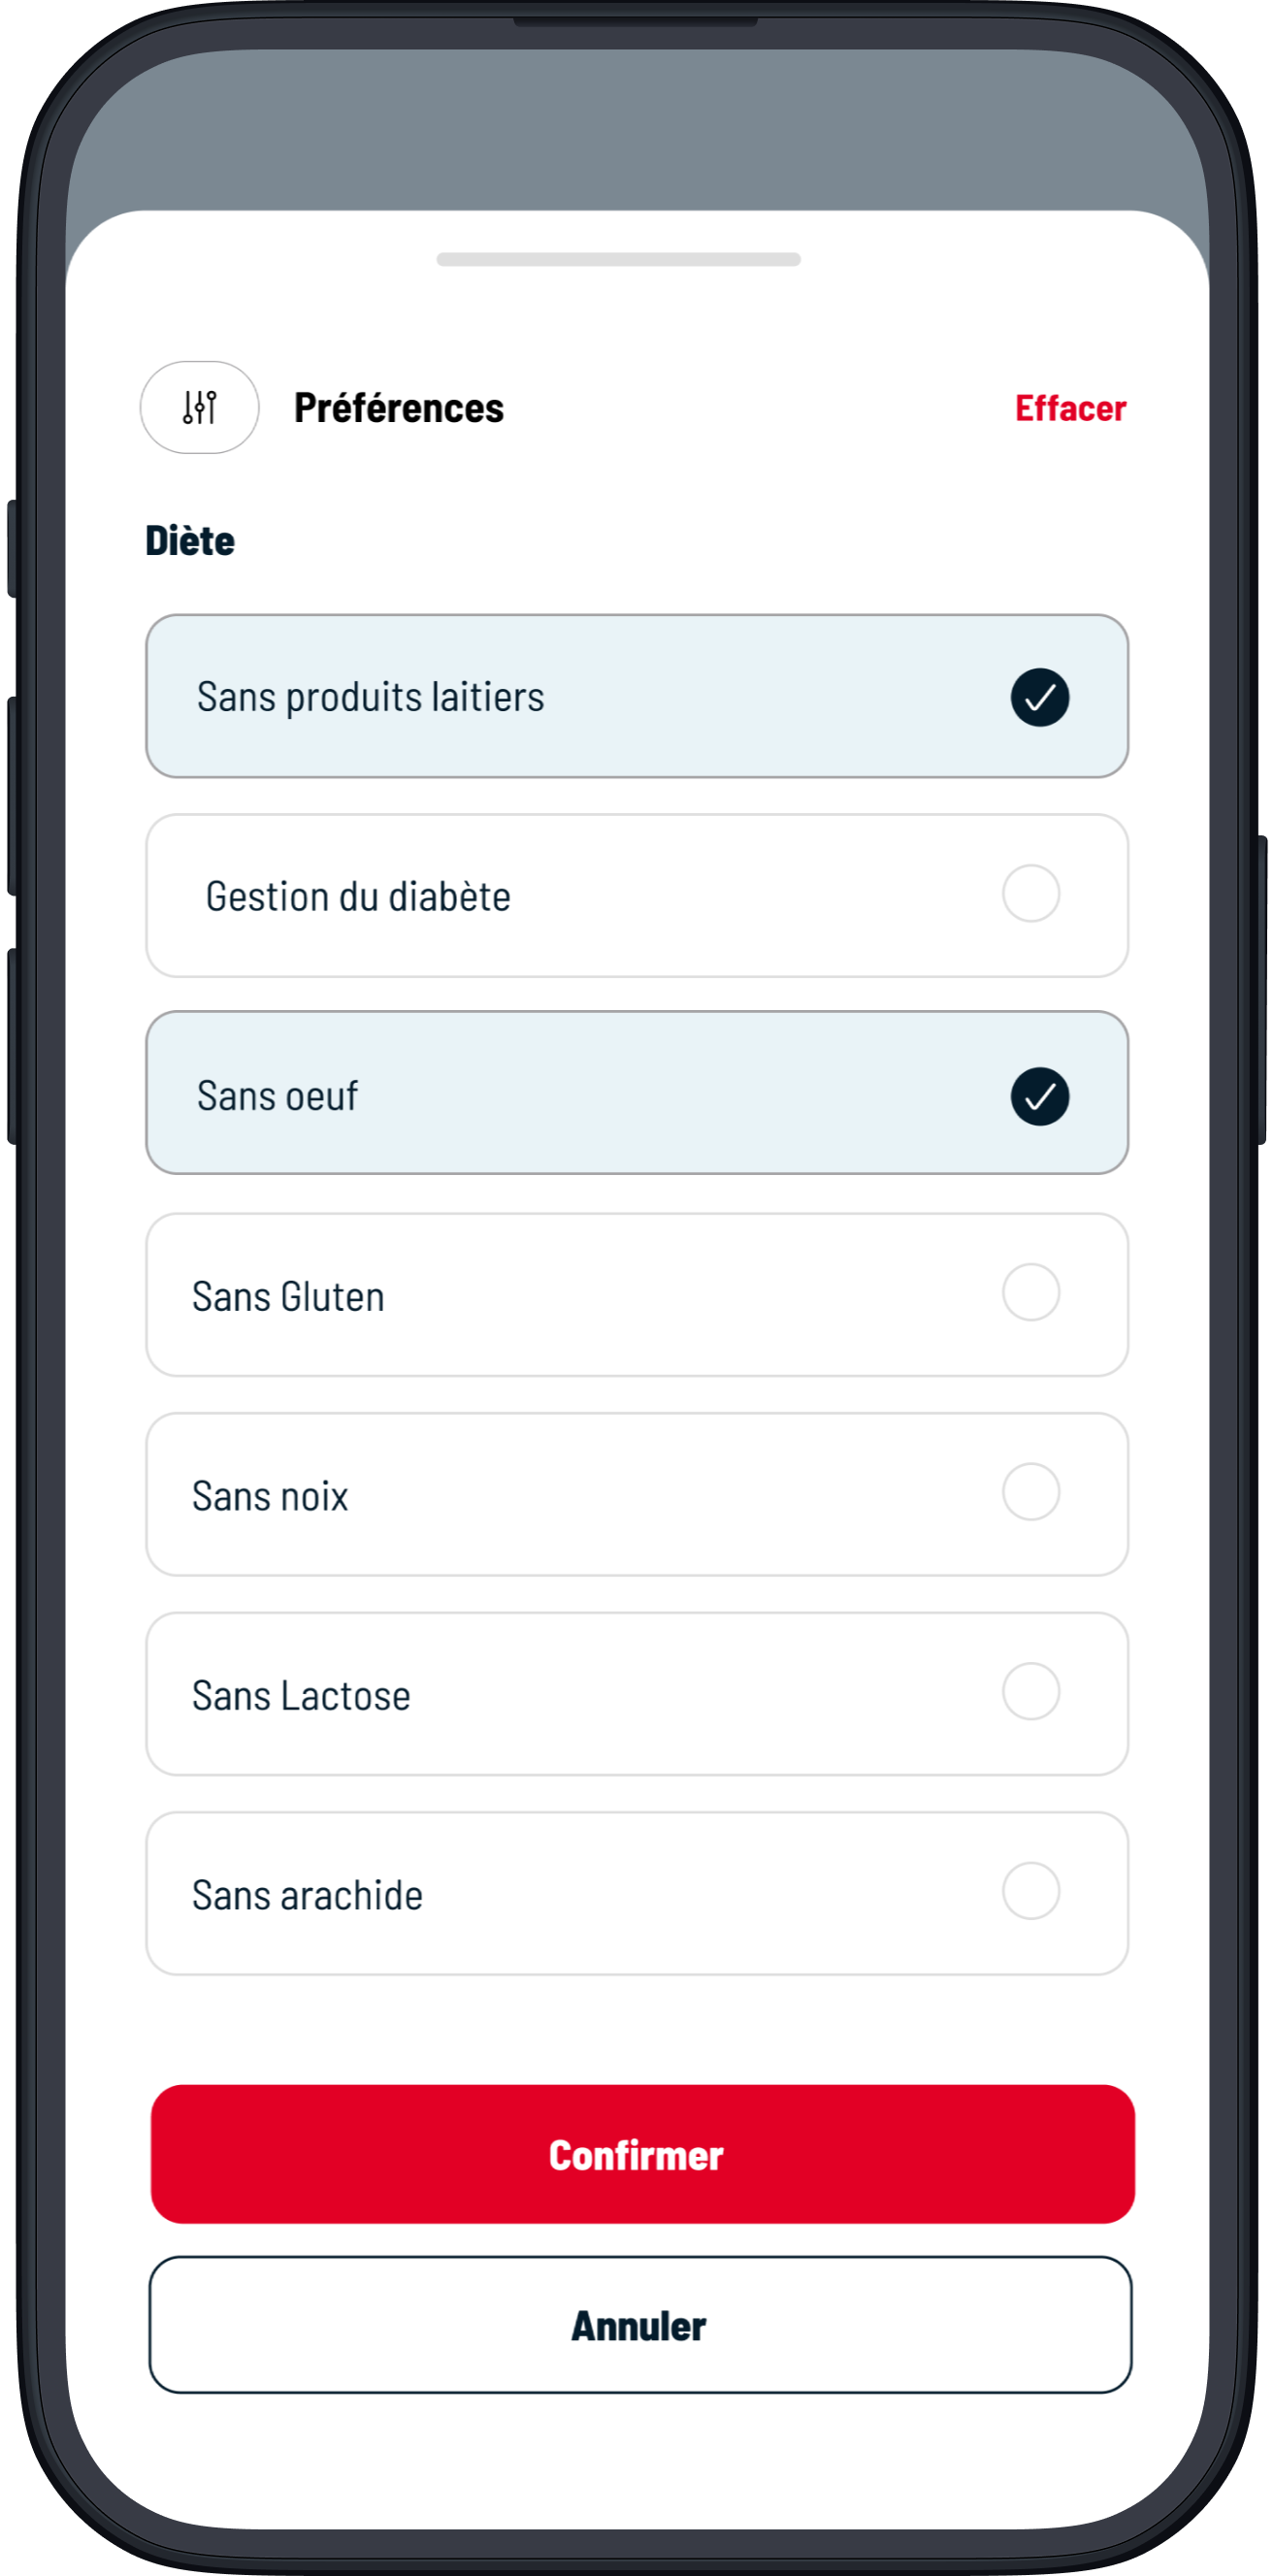1273x2576 pixels.
Task: Deselect the Sans oeuf label
Action: point(277,1096)
